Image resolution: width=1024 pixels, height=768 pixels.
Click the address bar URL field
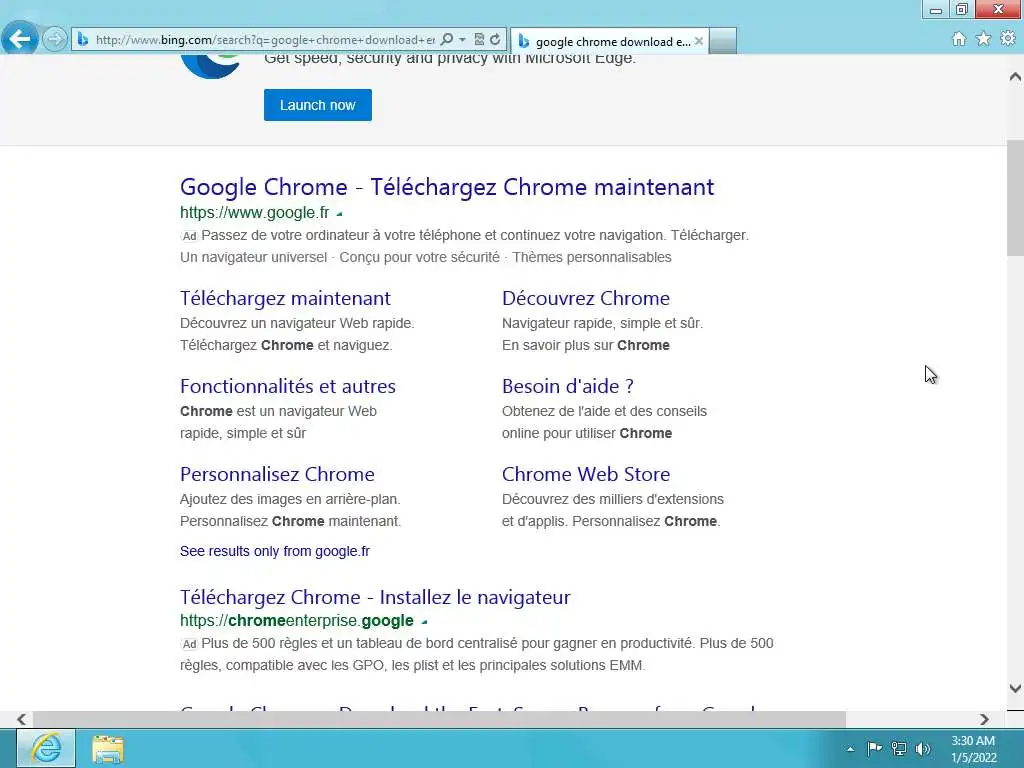(x=264, y=40)
